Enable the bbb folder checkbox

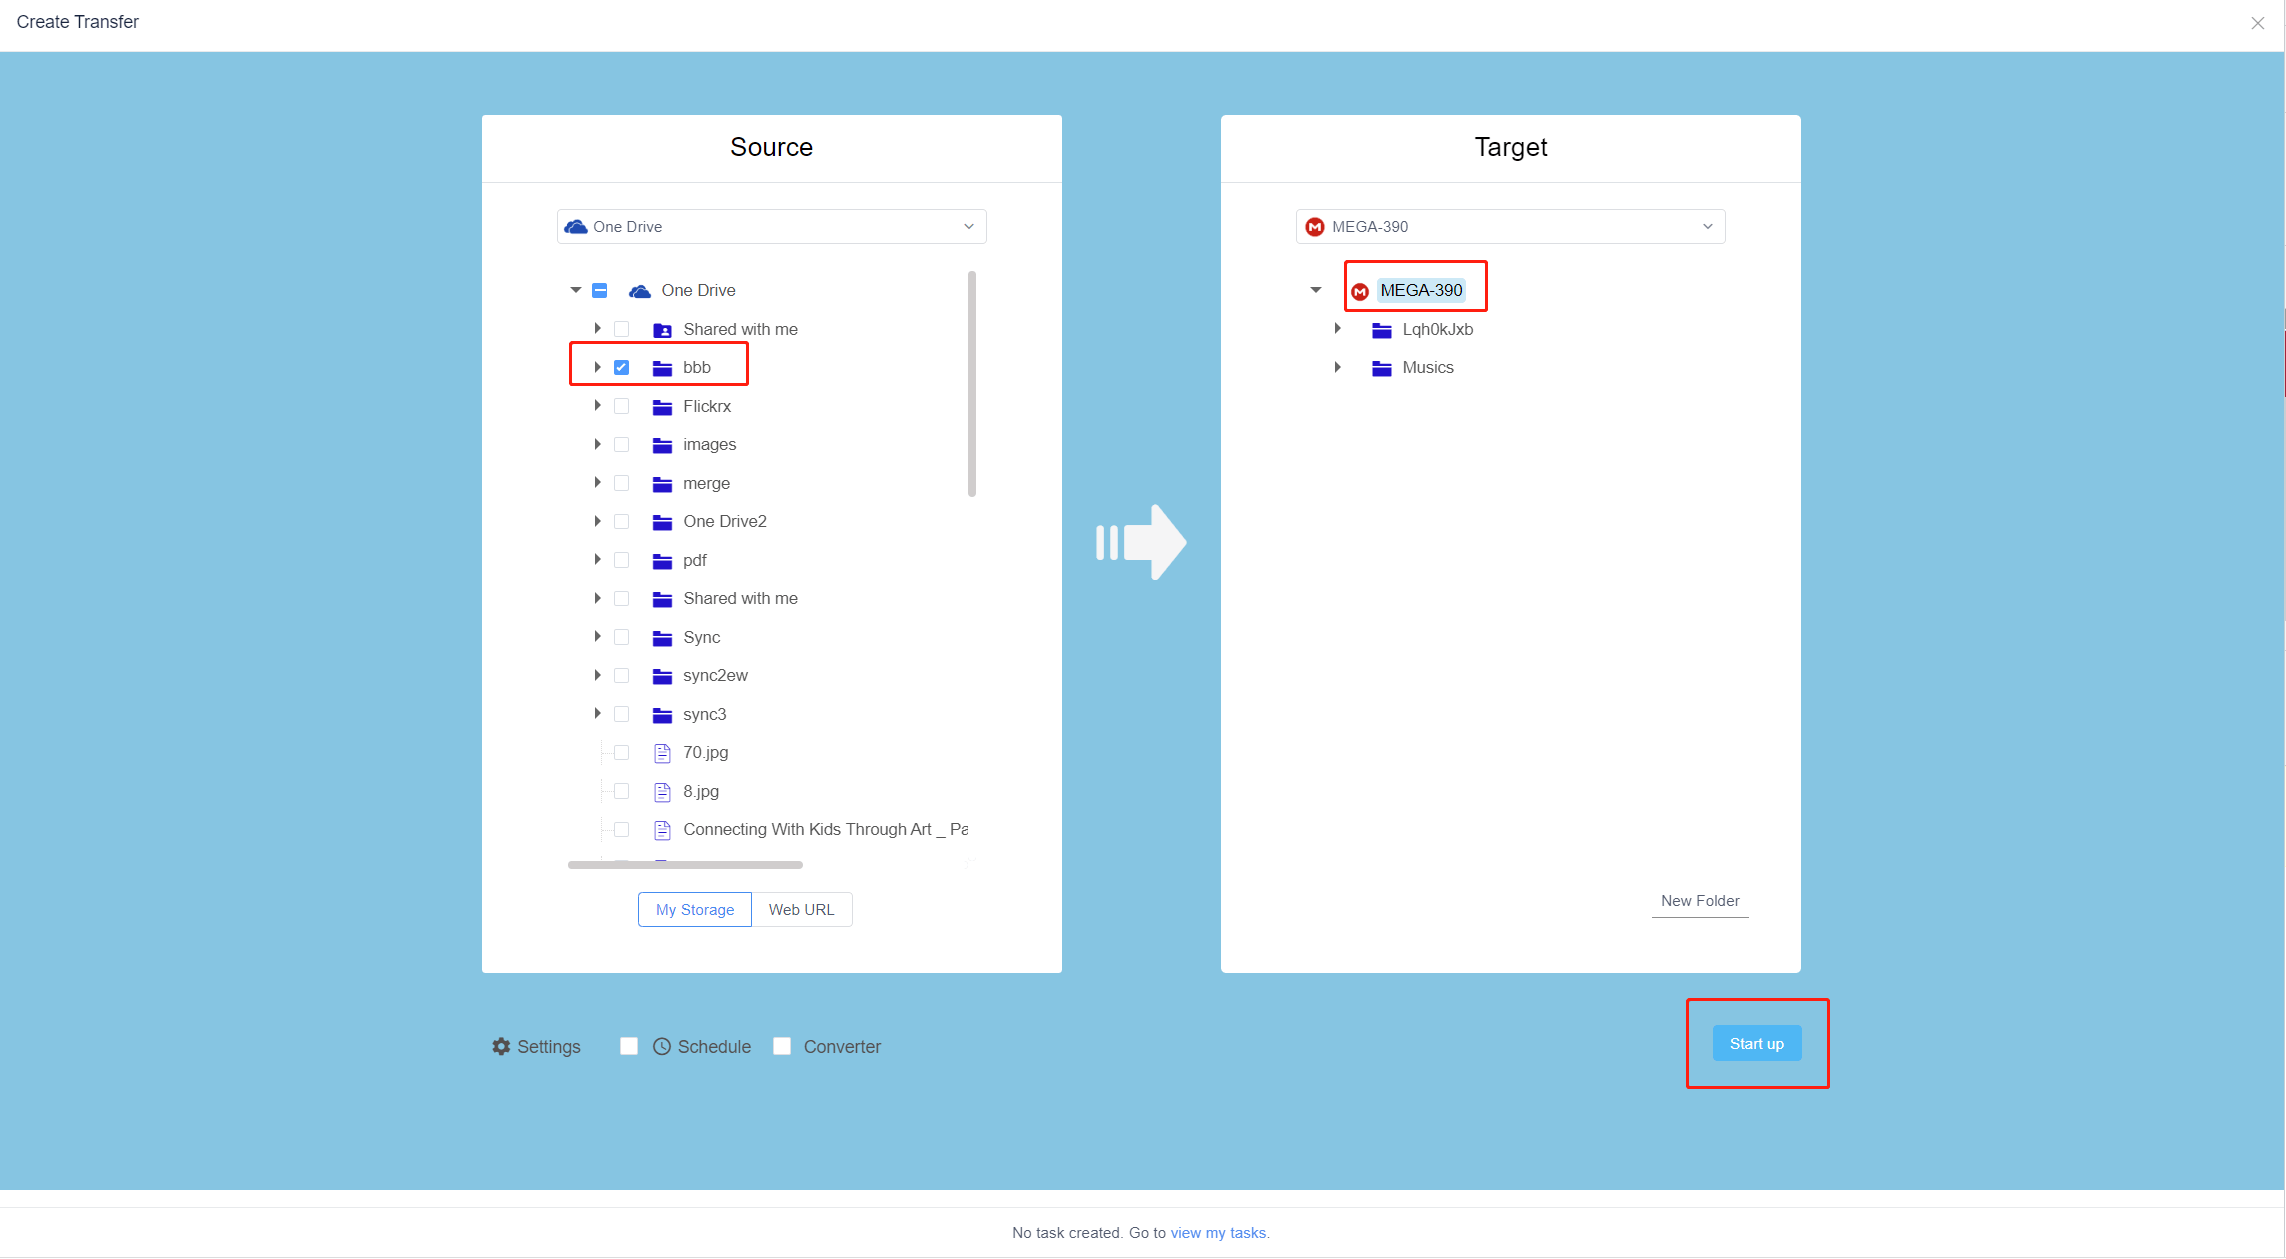pyautogui.click(x=623, y=367)
